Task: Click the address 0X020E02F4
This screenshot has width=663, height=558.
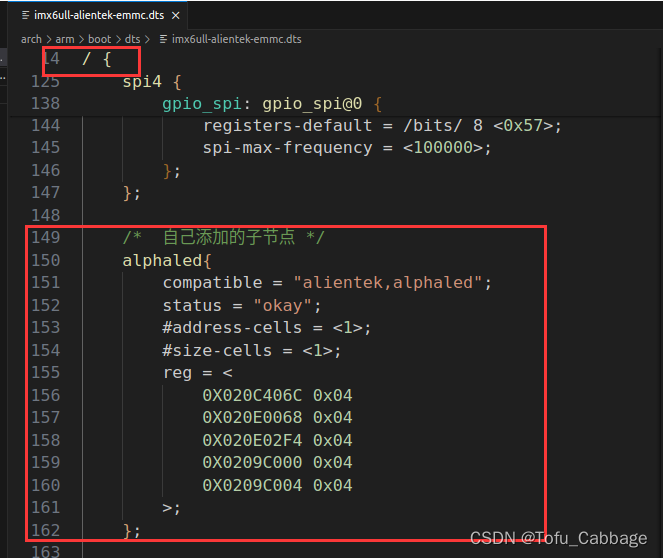Action: click(252, 440)
